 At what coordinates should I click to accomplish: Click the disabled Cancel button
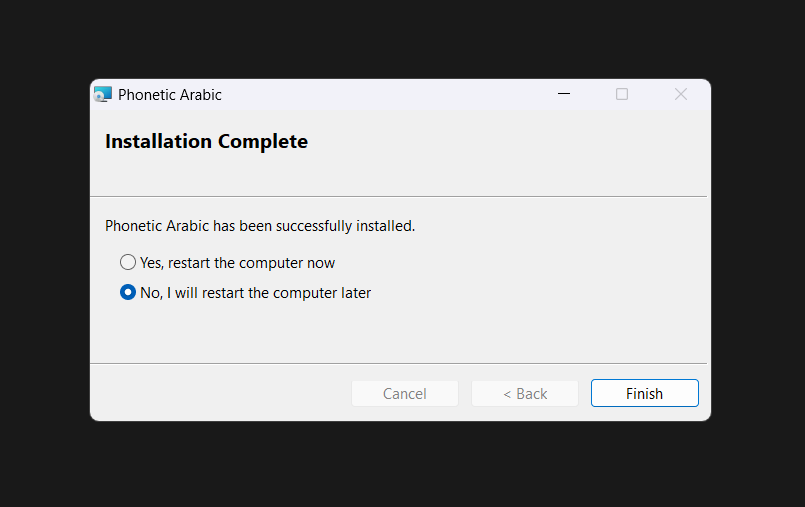pos(405,394)
